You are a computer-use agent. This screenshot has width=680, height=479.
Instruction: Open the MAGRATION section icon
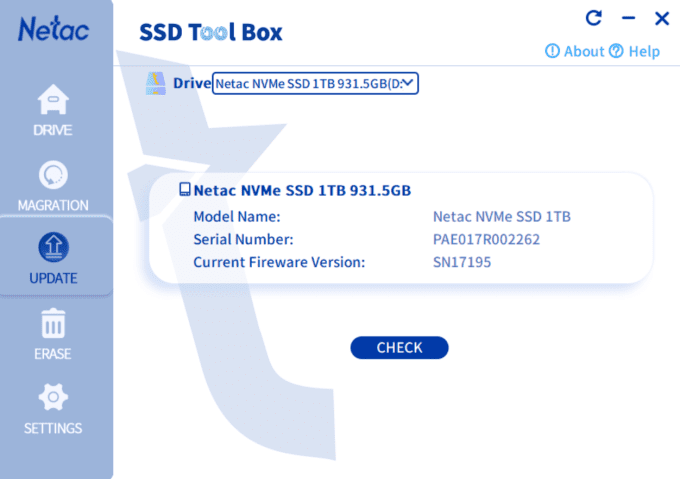[53, 175]
